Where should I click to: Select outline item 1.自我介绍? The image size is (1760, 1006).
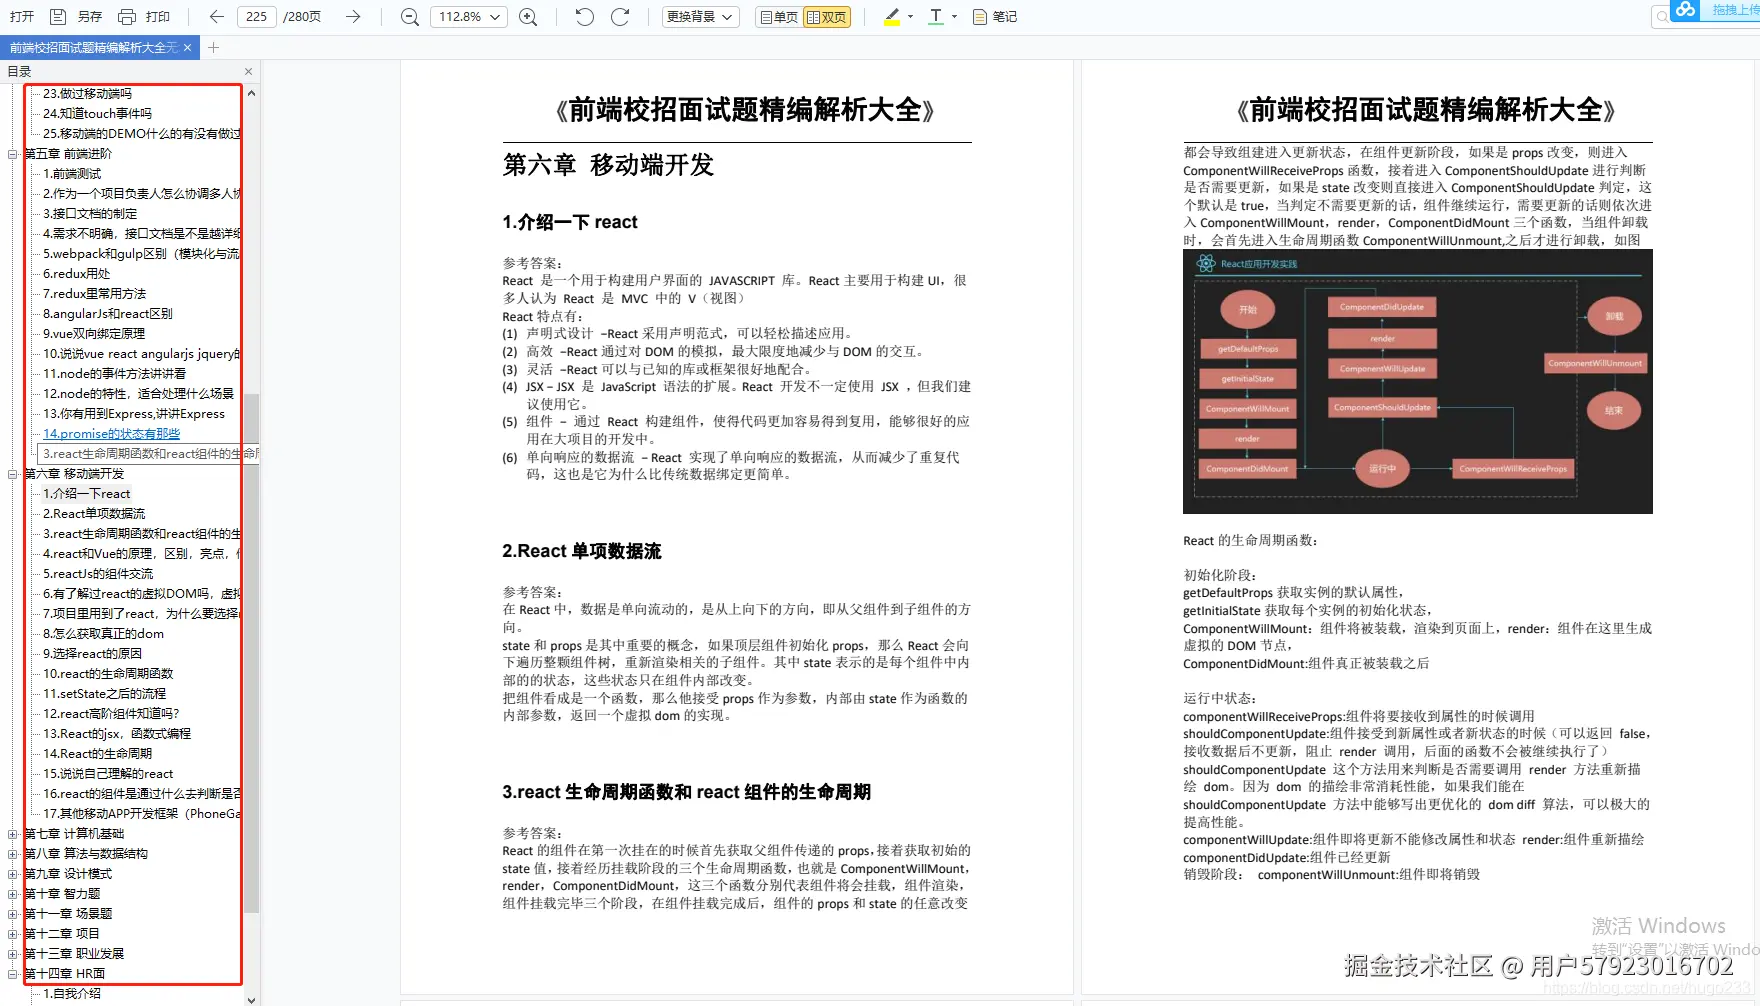coord(72,994)
